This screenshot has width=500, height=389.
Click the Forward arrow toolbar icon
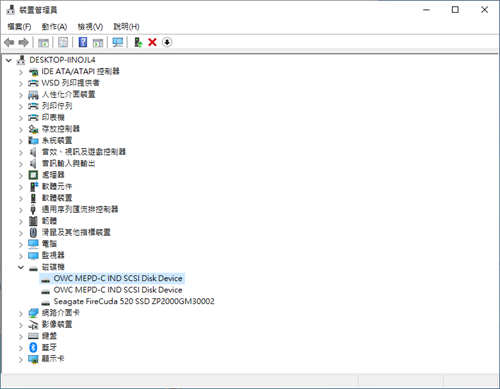click(x=23, y=42)
